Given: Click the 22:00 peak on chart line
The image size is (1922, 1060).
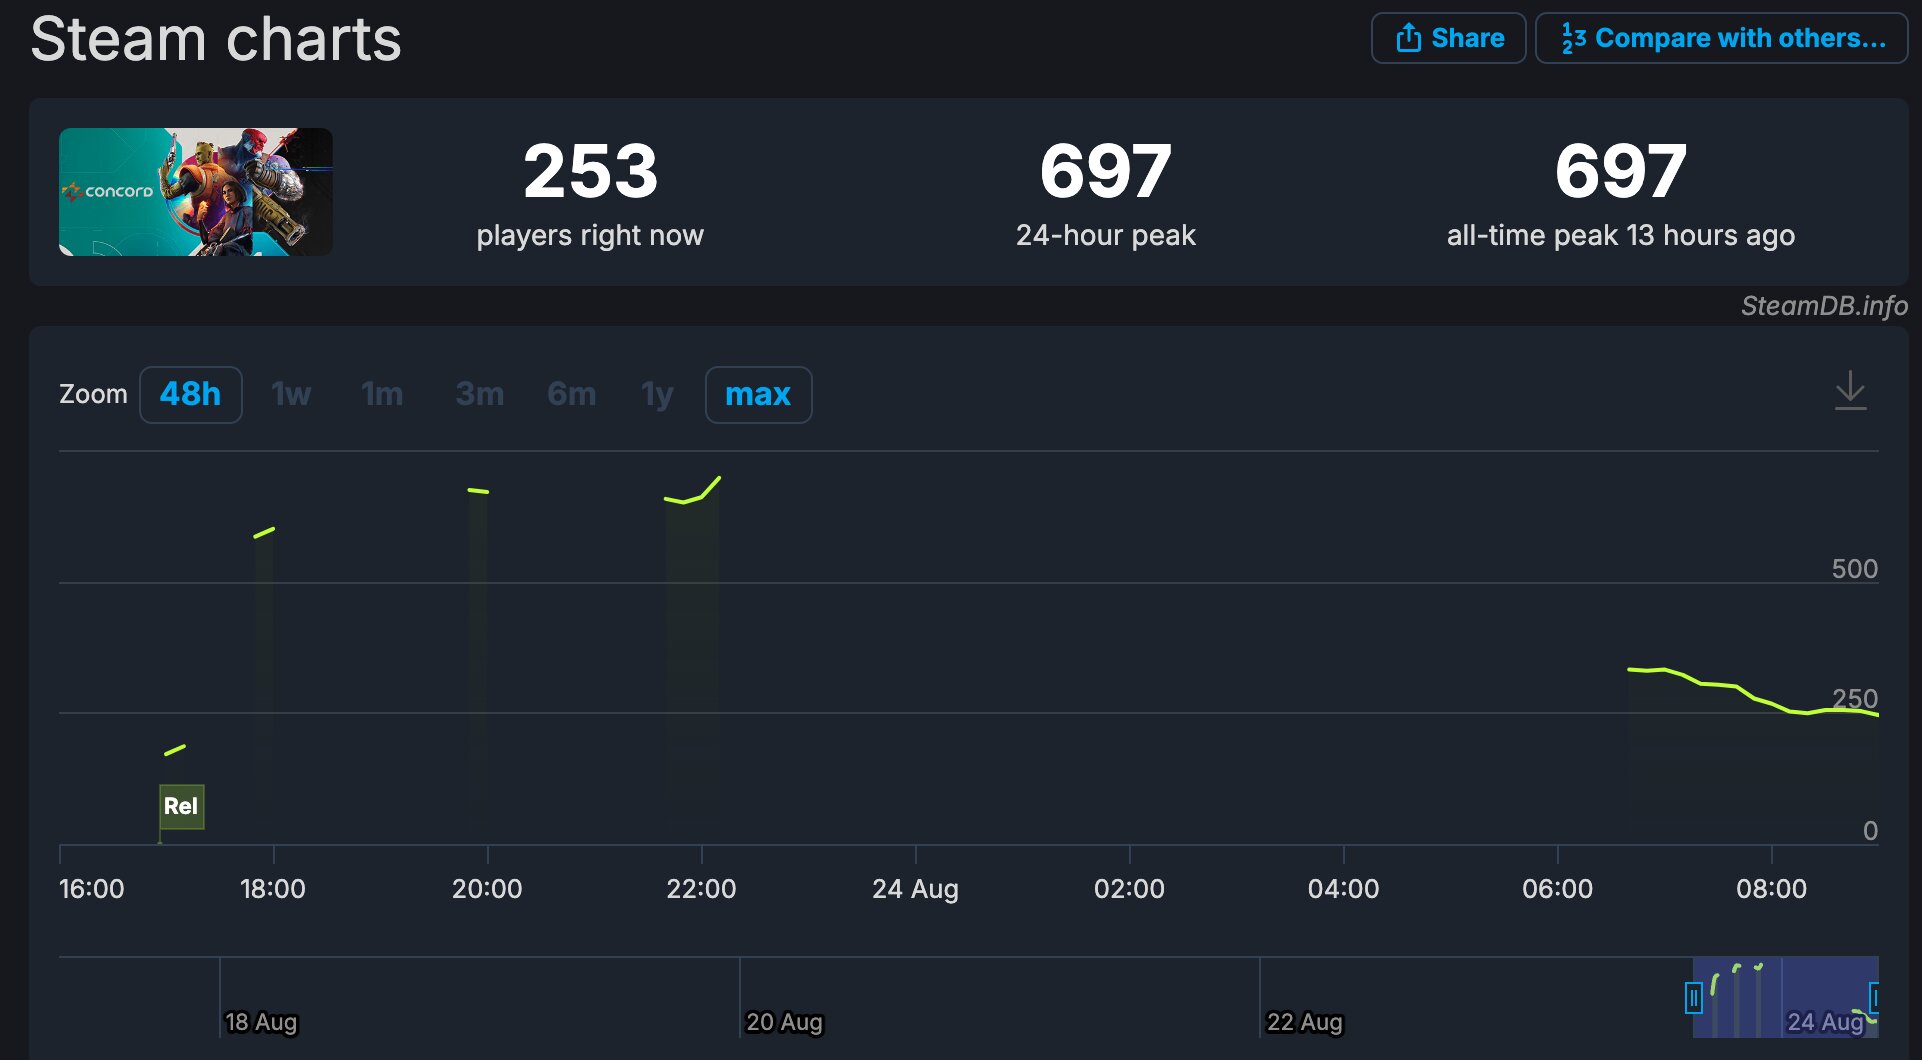Looking at the screenshot, I should point(719,479).
